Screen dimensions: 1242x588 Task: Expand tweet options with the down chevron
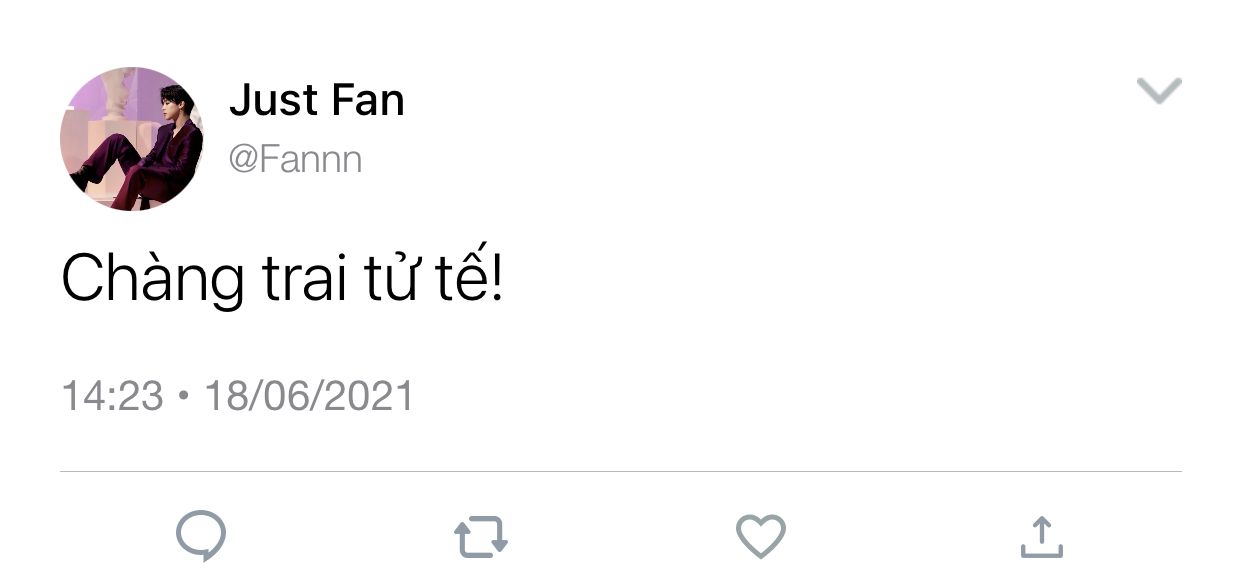pos(1160,91)
